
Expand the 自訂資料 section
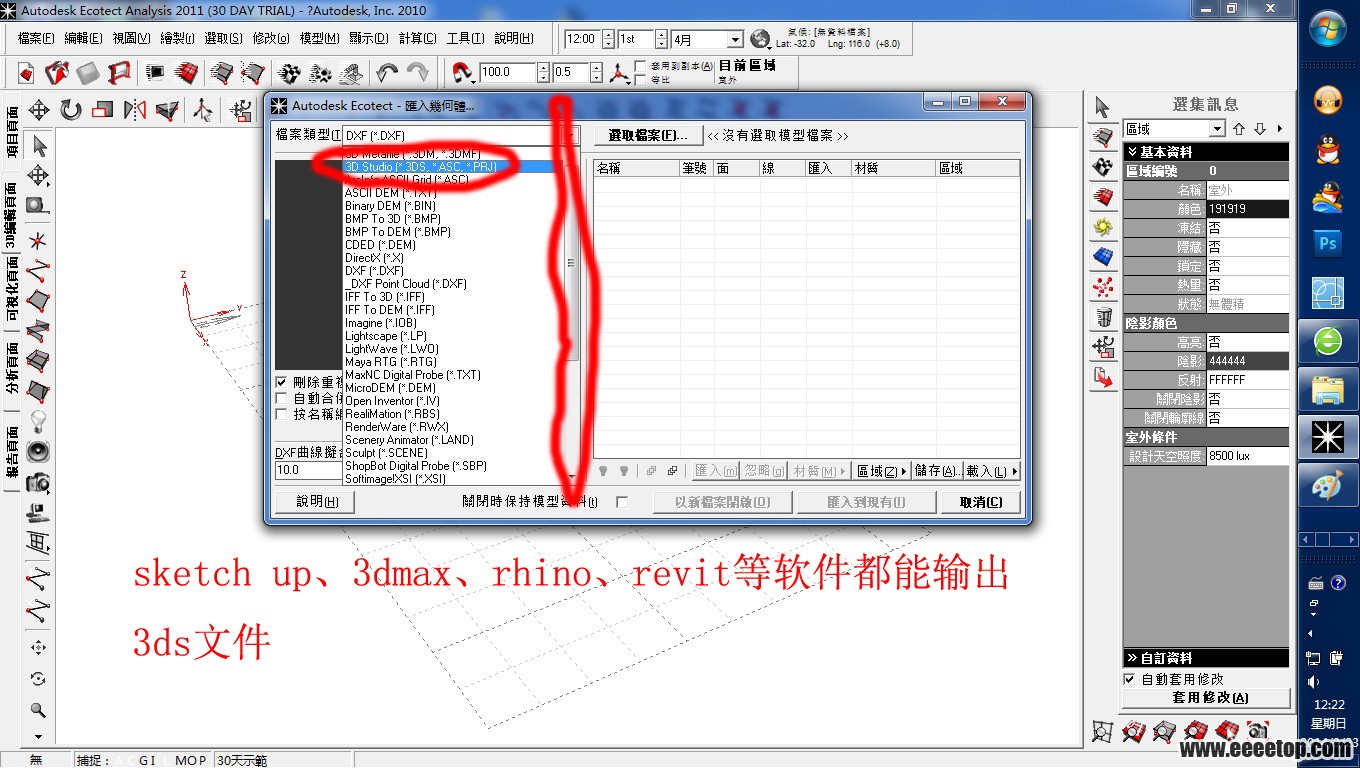coord(1205,658)
